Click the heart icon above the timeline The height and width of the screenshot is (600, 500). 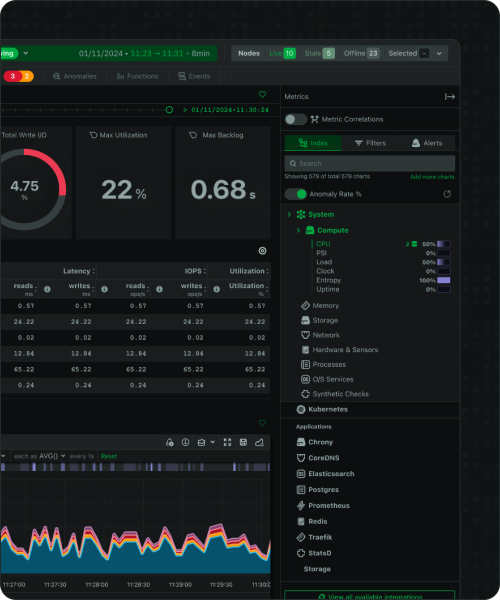tap(262, 94)
